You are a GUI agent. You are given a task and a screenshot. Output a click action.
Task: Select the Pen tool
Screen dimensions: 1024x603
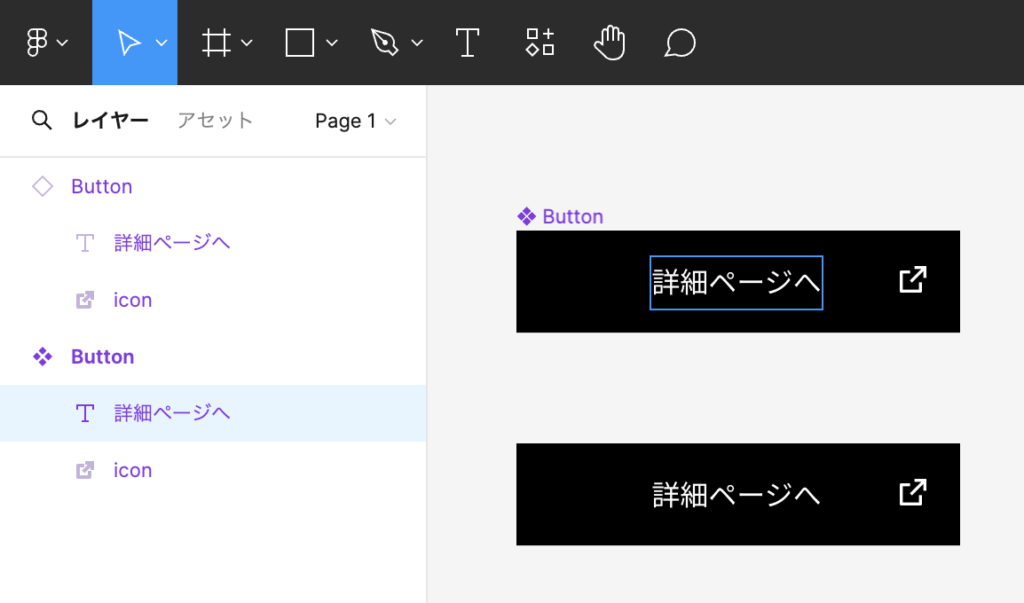[x=384, y=43]
